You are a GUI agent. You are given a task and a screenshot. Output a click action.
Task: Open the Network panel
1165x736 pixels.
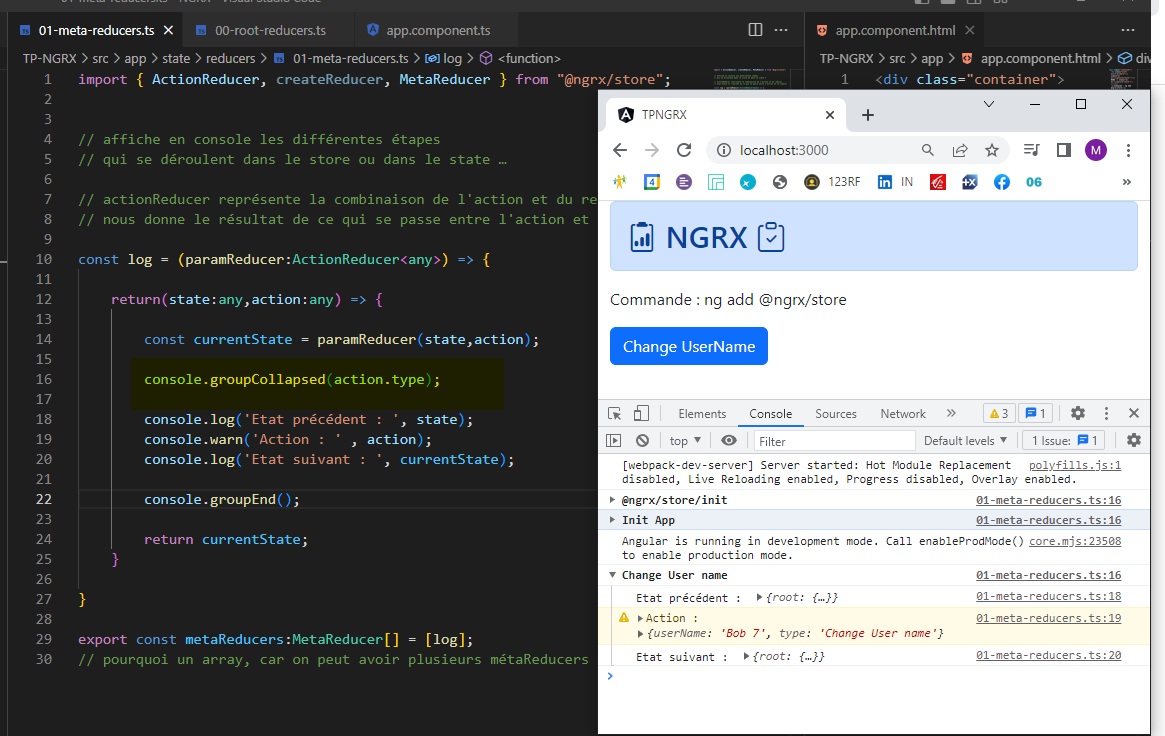(x=903, y=414)
